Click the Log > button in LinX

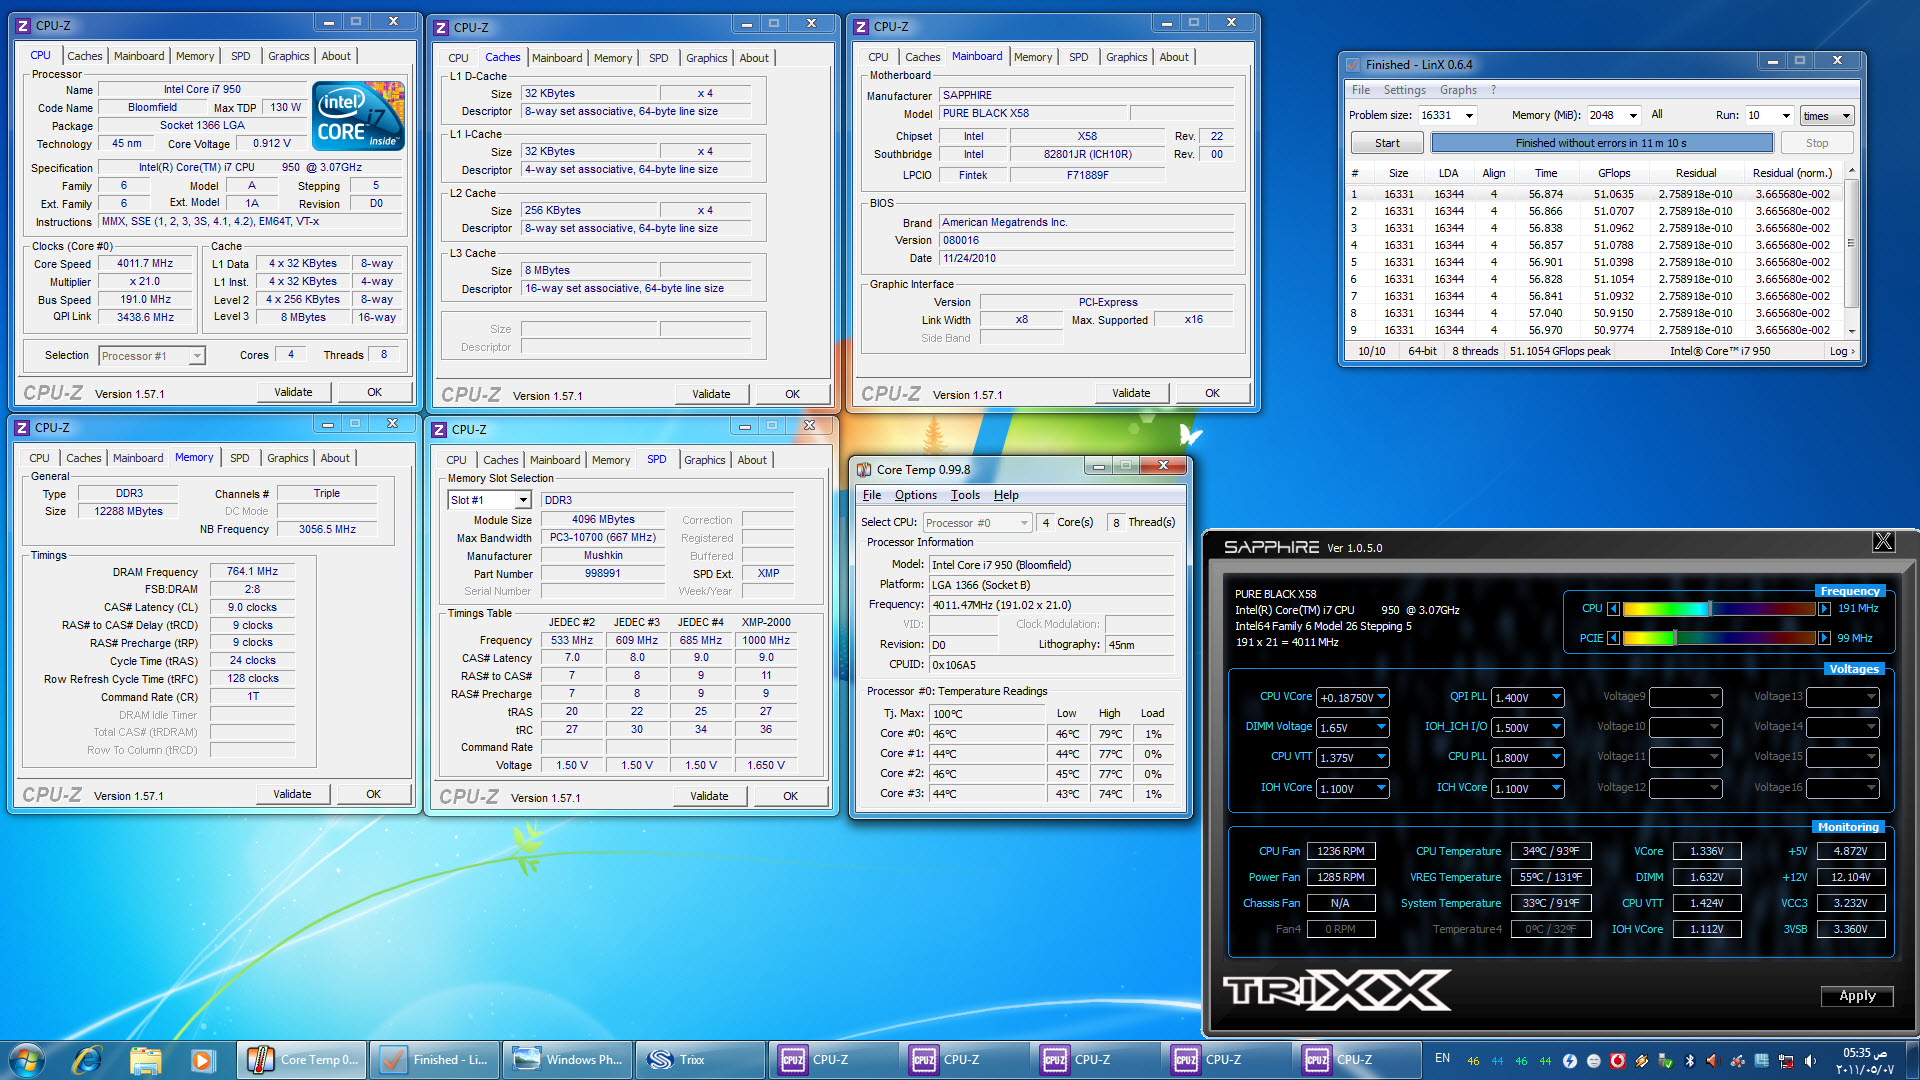[1842, 351]
